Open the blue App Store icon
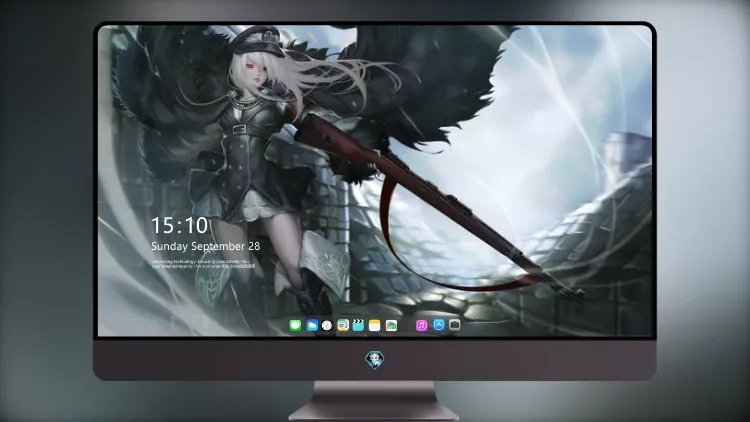The image size is (750, 422). [439, 325]
